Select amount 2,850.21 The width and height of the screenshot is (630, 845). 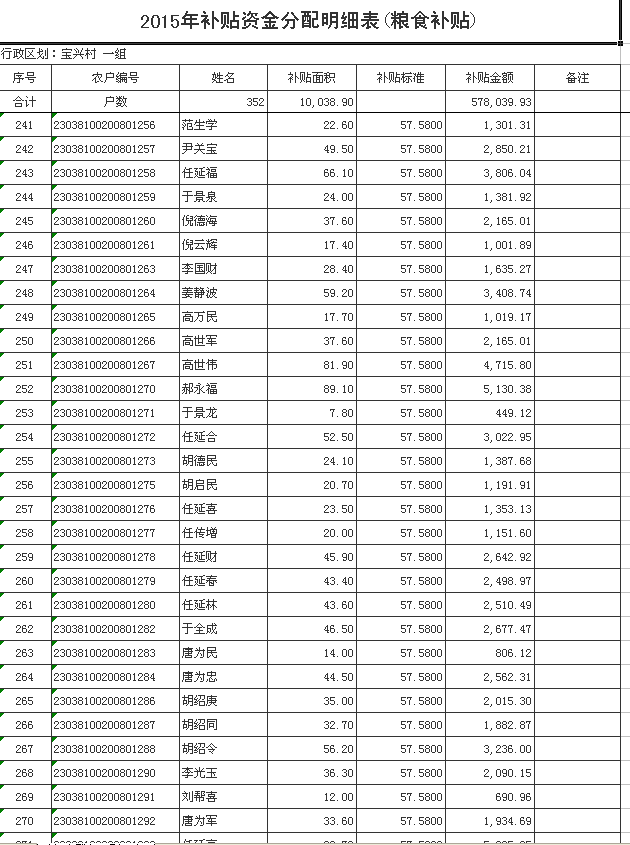[x=490, y=149]
